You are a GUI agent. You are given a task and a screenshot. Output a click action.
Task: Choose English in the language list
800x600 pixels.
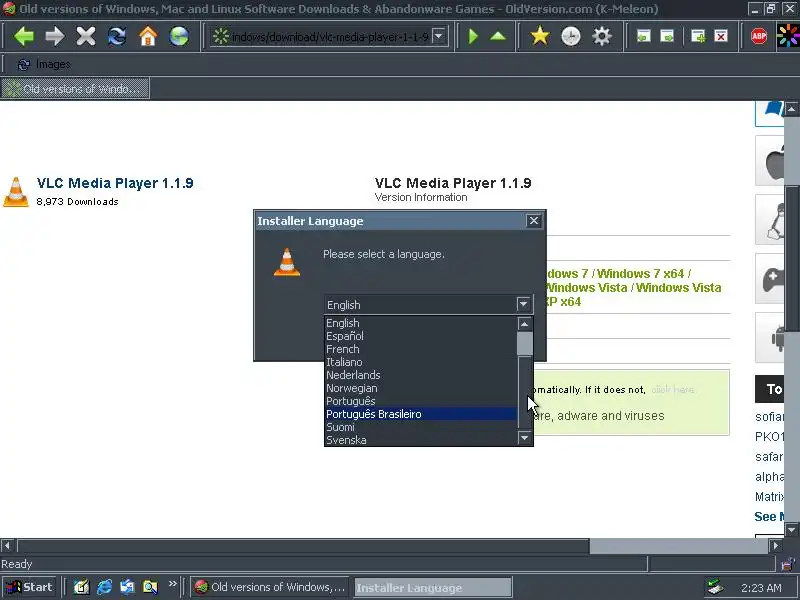coord(421,323)
